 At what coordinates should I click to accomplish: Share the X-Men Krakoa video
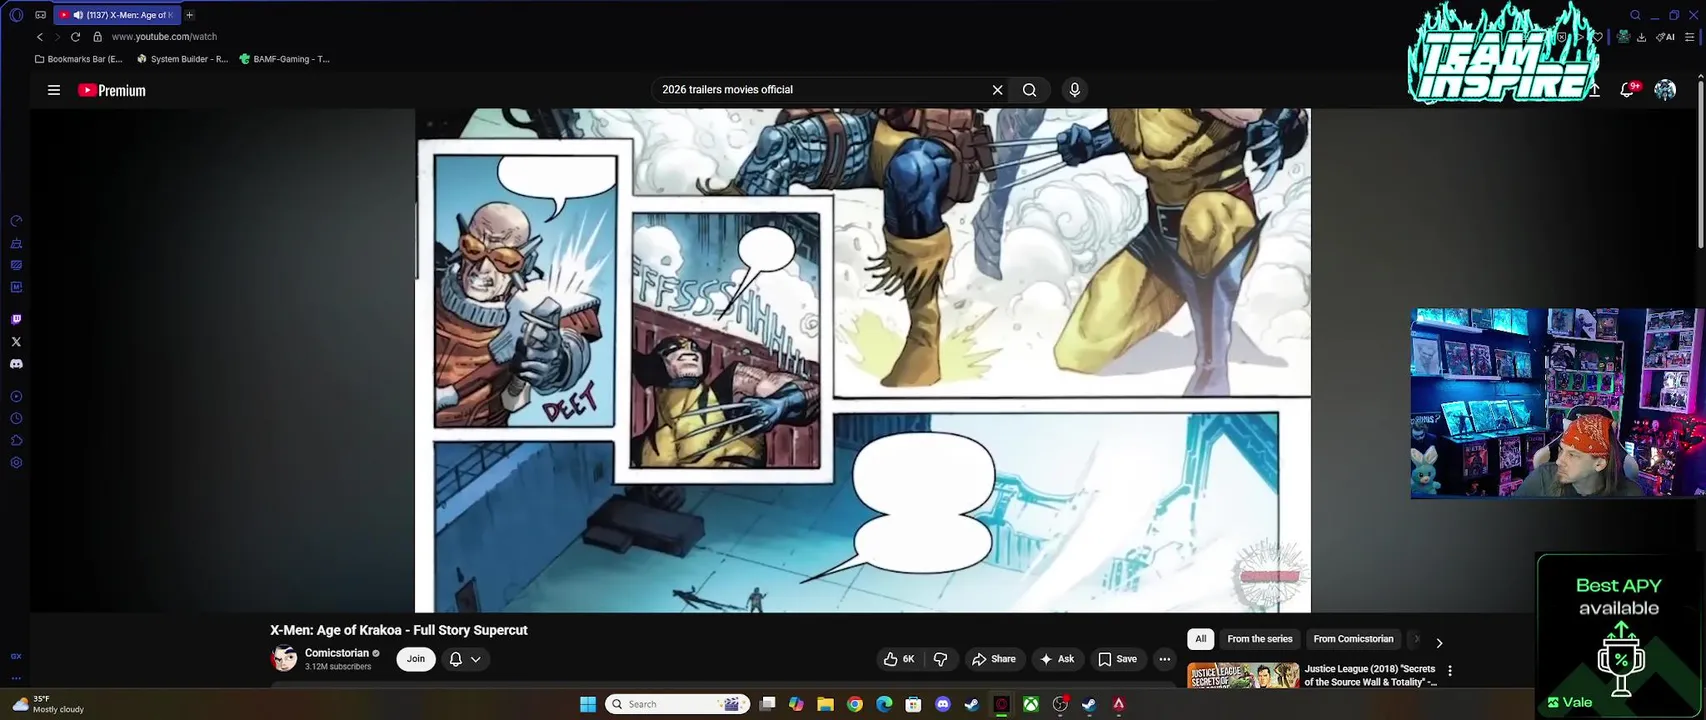point(993,659)
